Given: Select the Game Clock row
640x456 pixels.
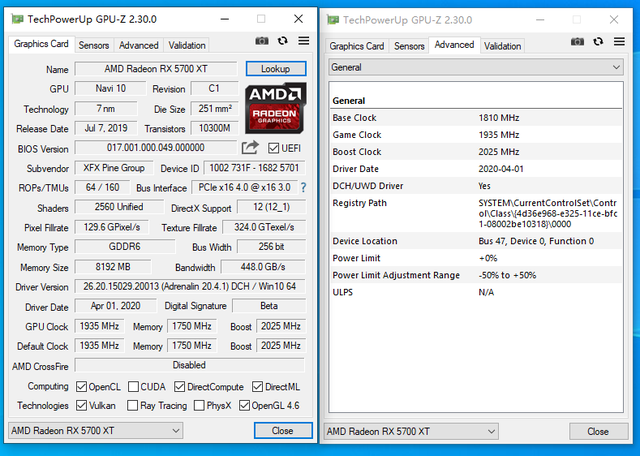Looking at the screenshot, I should click(x=476, y=135).
